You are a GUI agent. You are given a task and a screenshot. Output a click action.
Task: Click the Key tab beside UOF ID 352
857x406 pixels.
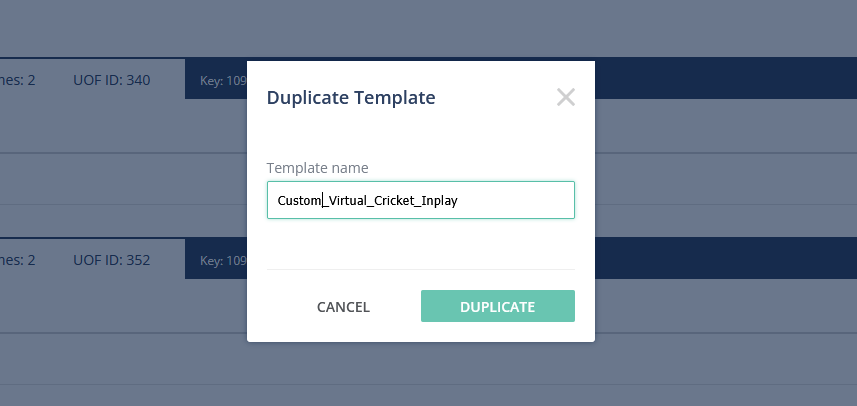216,261
